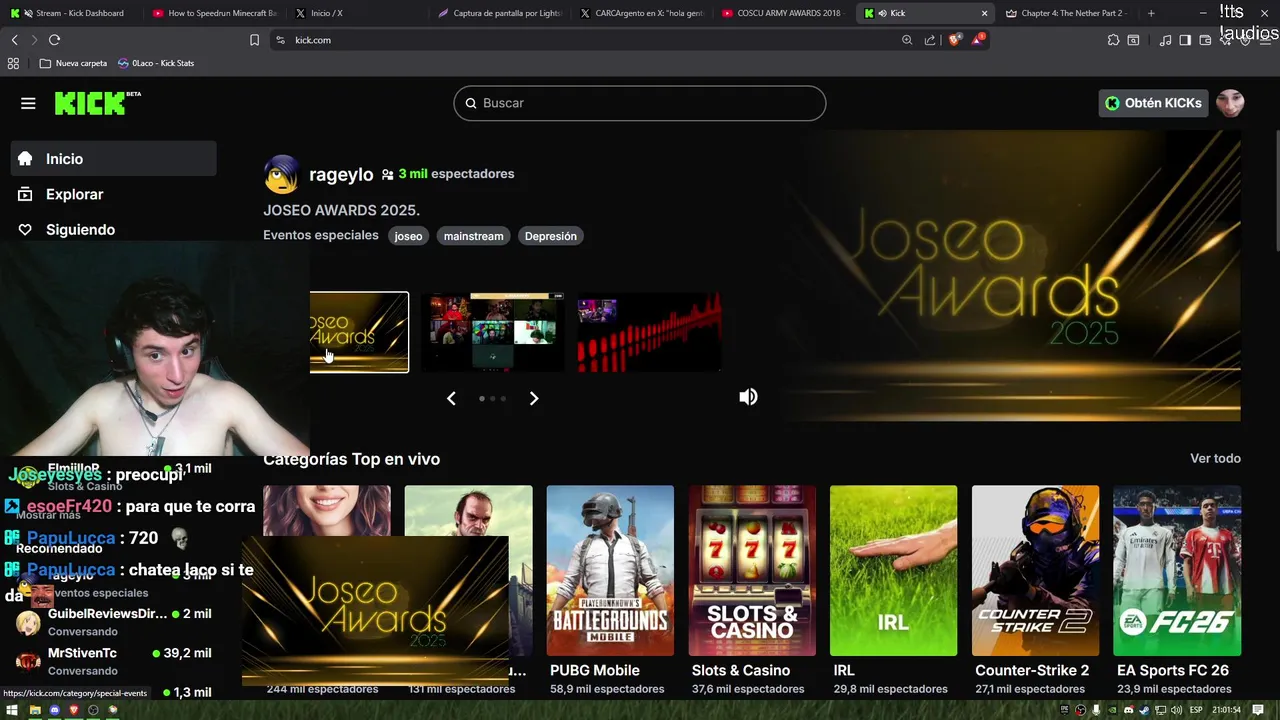Click the KICK logo

click(97, 103)
